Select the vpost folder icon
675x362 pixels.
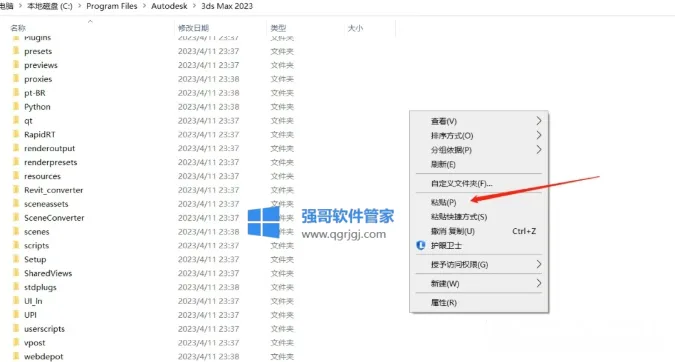pos(16,342)
